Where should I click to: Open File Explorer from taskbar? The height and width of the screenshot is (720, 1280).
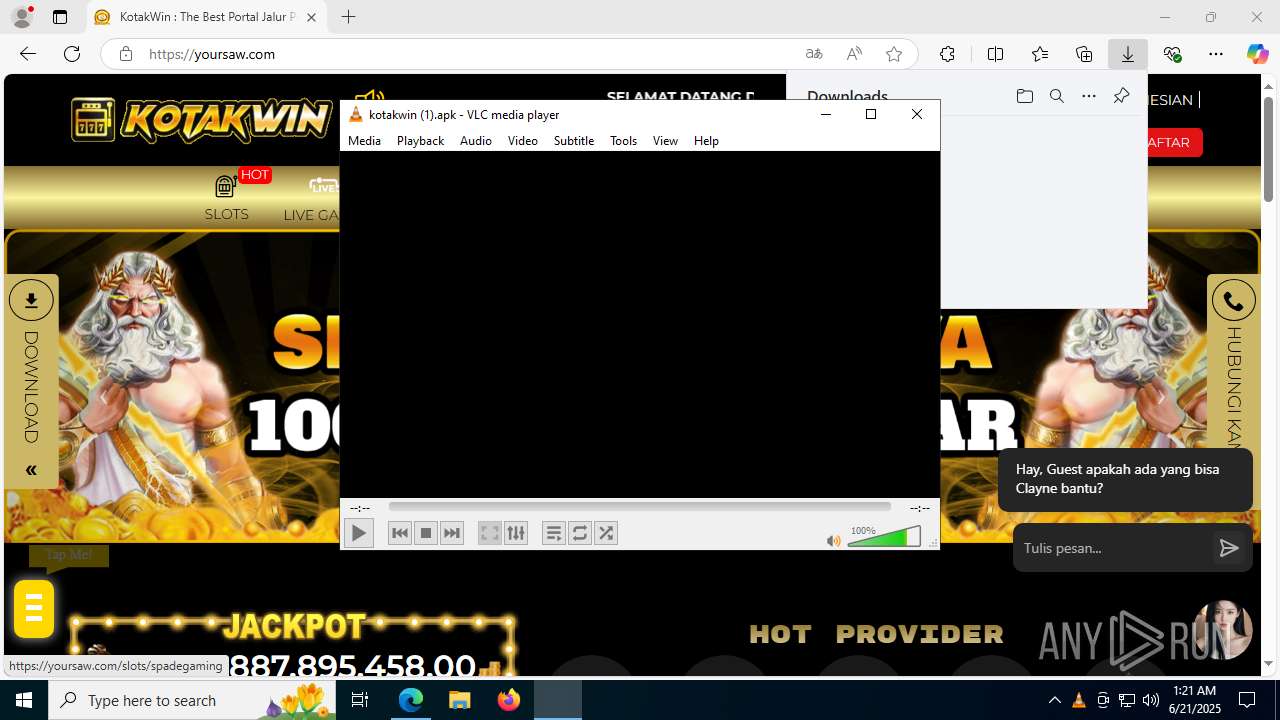point(460,700)
